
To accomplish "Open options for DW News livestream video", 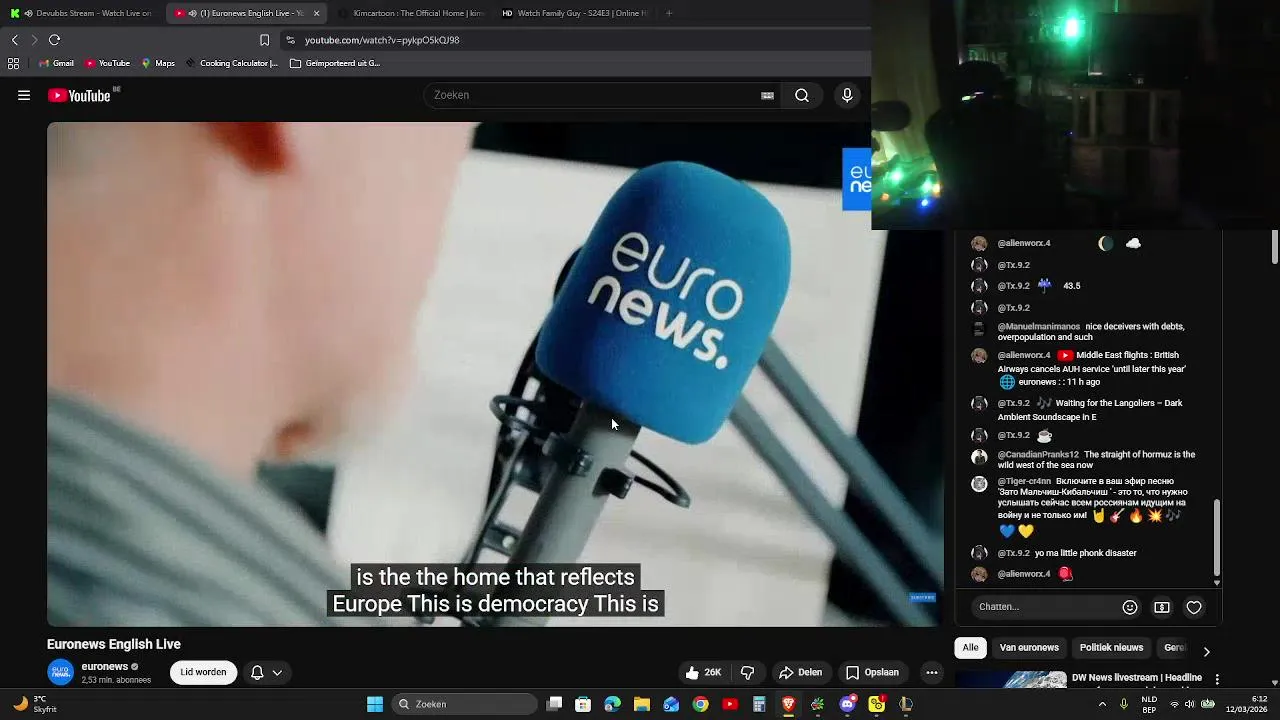I will click(1217, 679).
